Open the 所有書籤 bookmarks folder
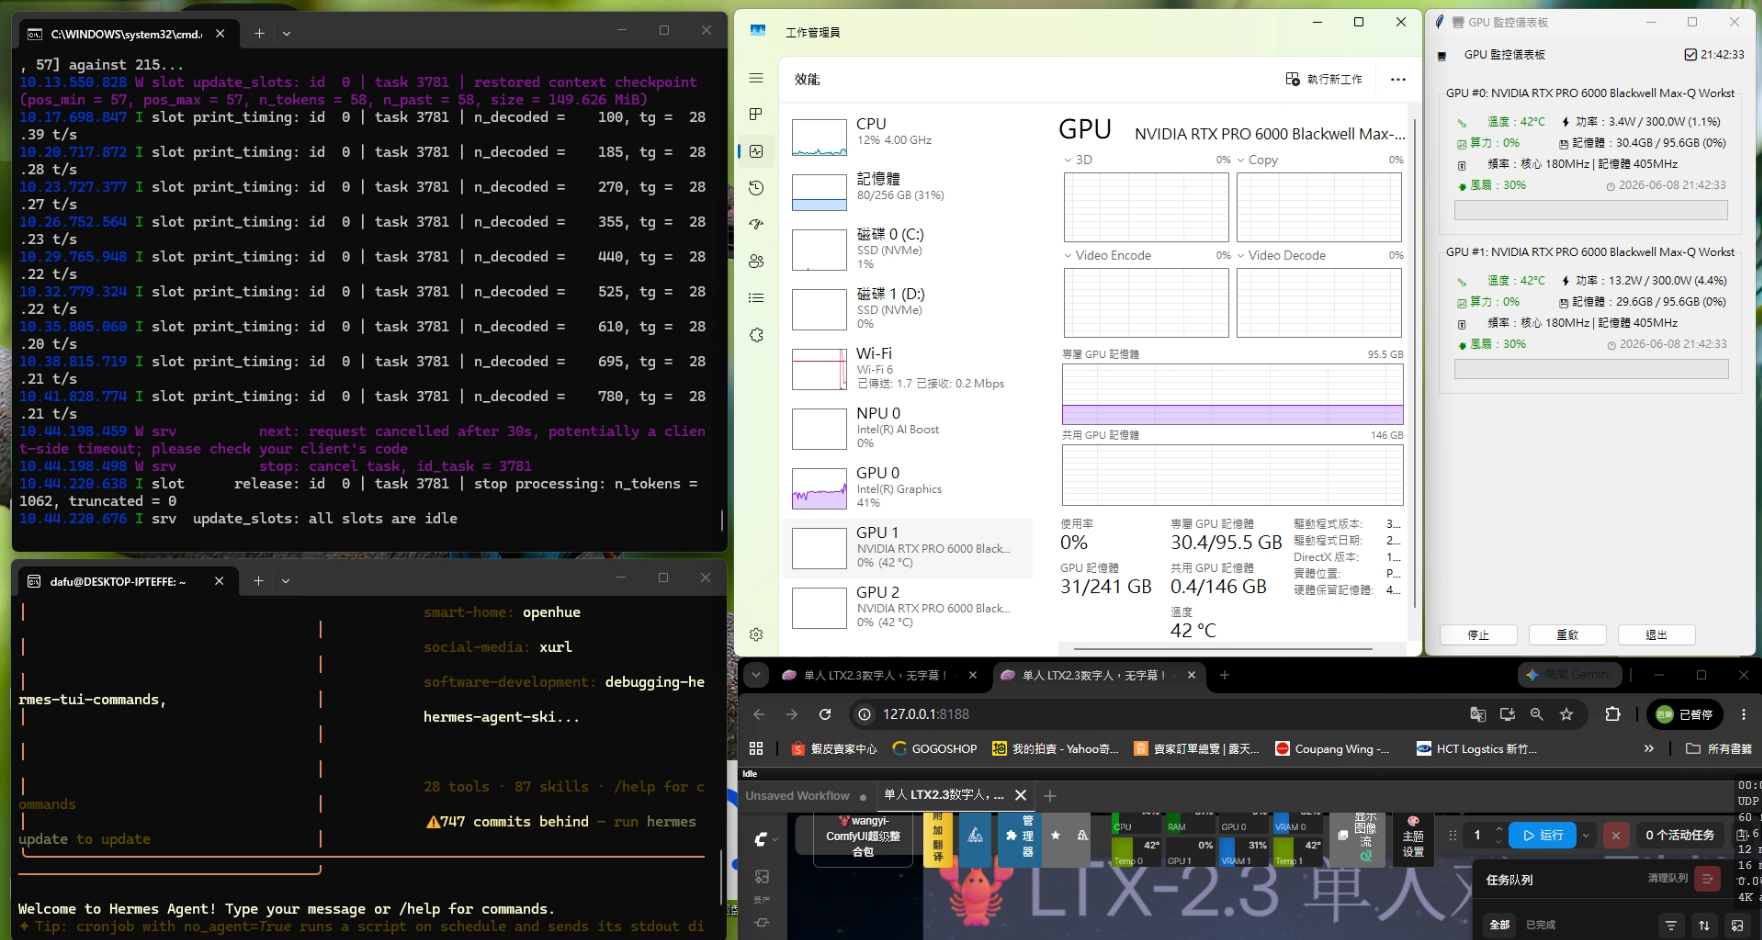 [x=1718, y=748]
